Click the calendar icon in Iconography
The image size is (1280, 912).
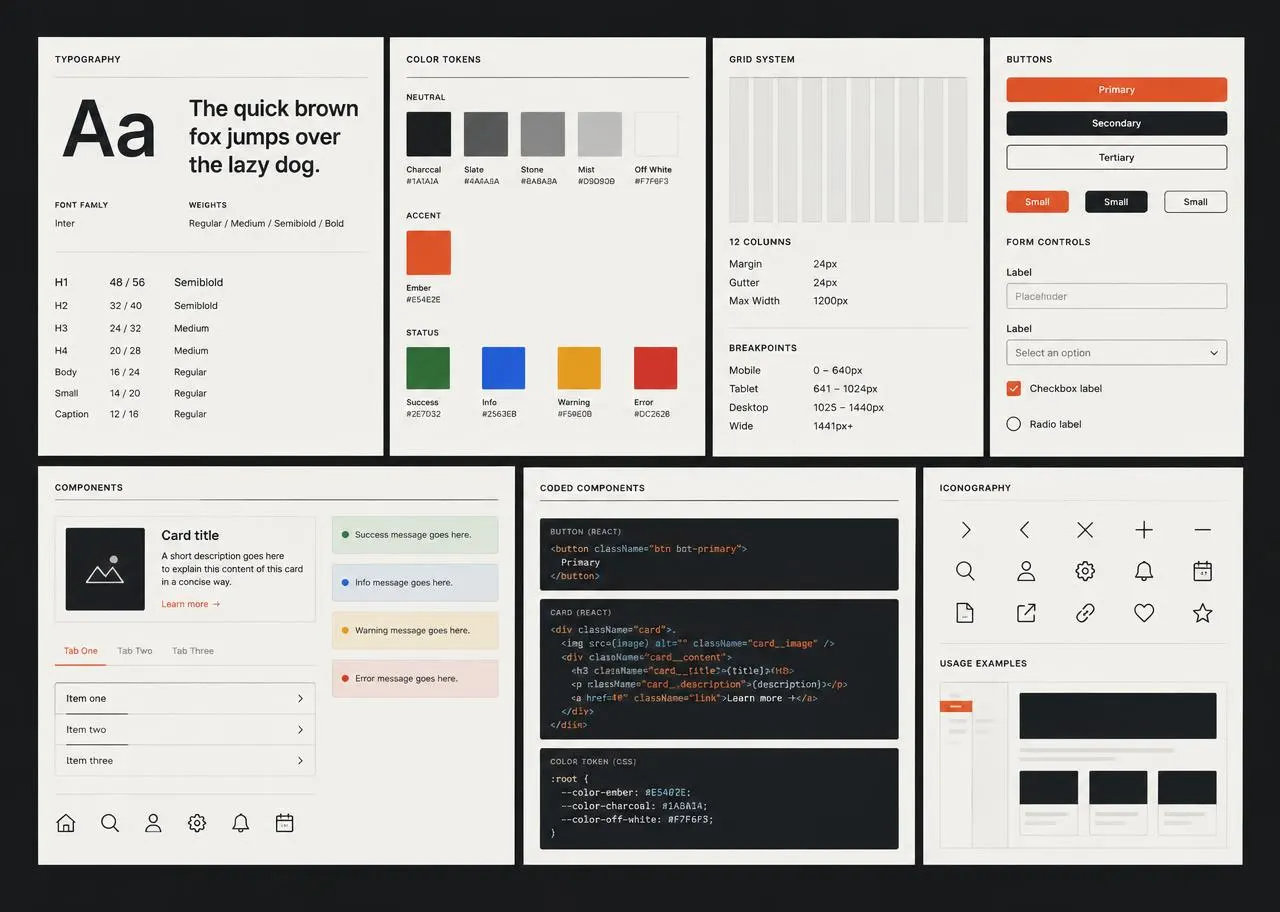[x=1203, y=571]
